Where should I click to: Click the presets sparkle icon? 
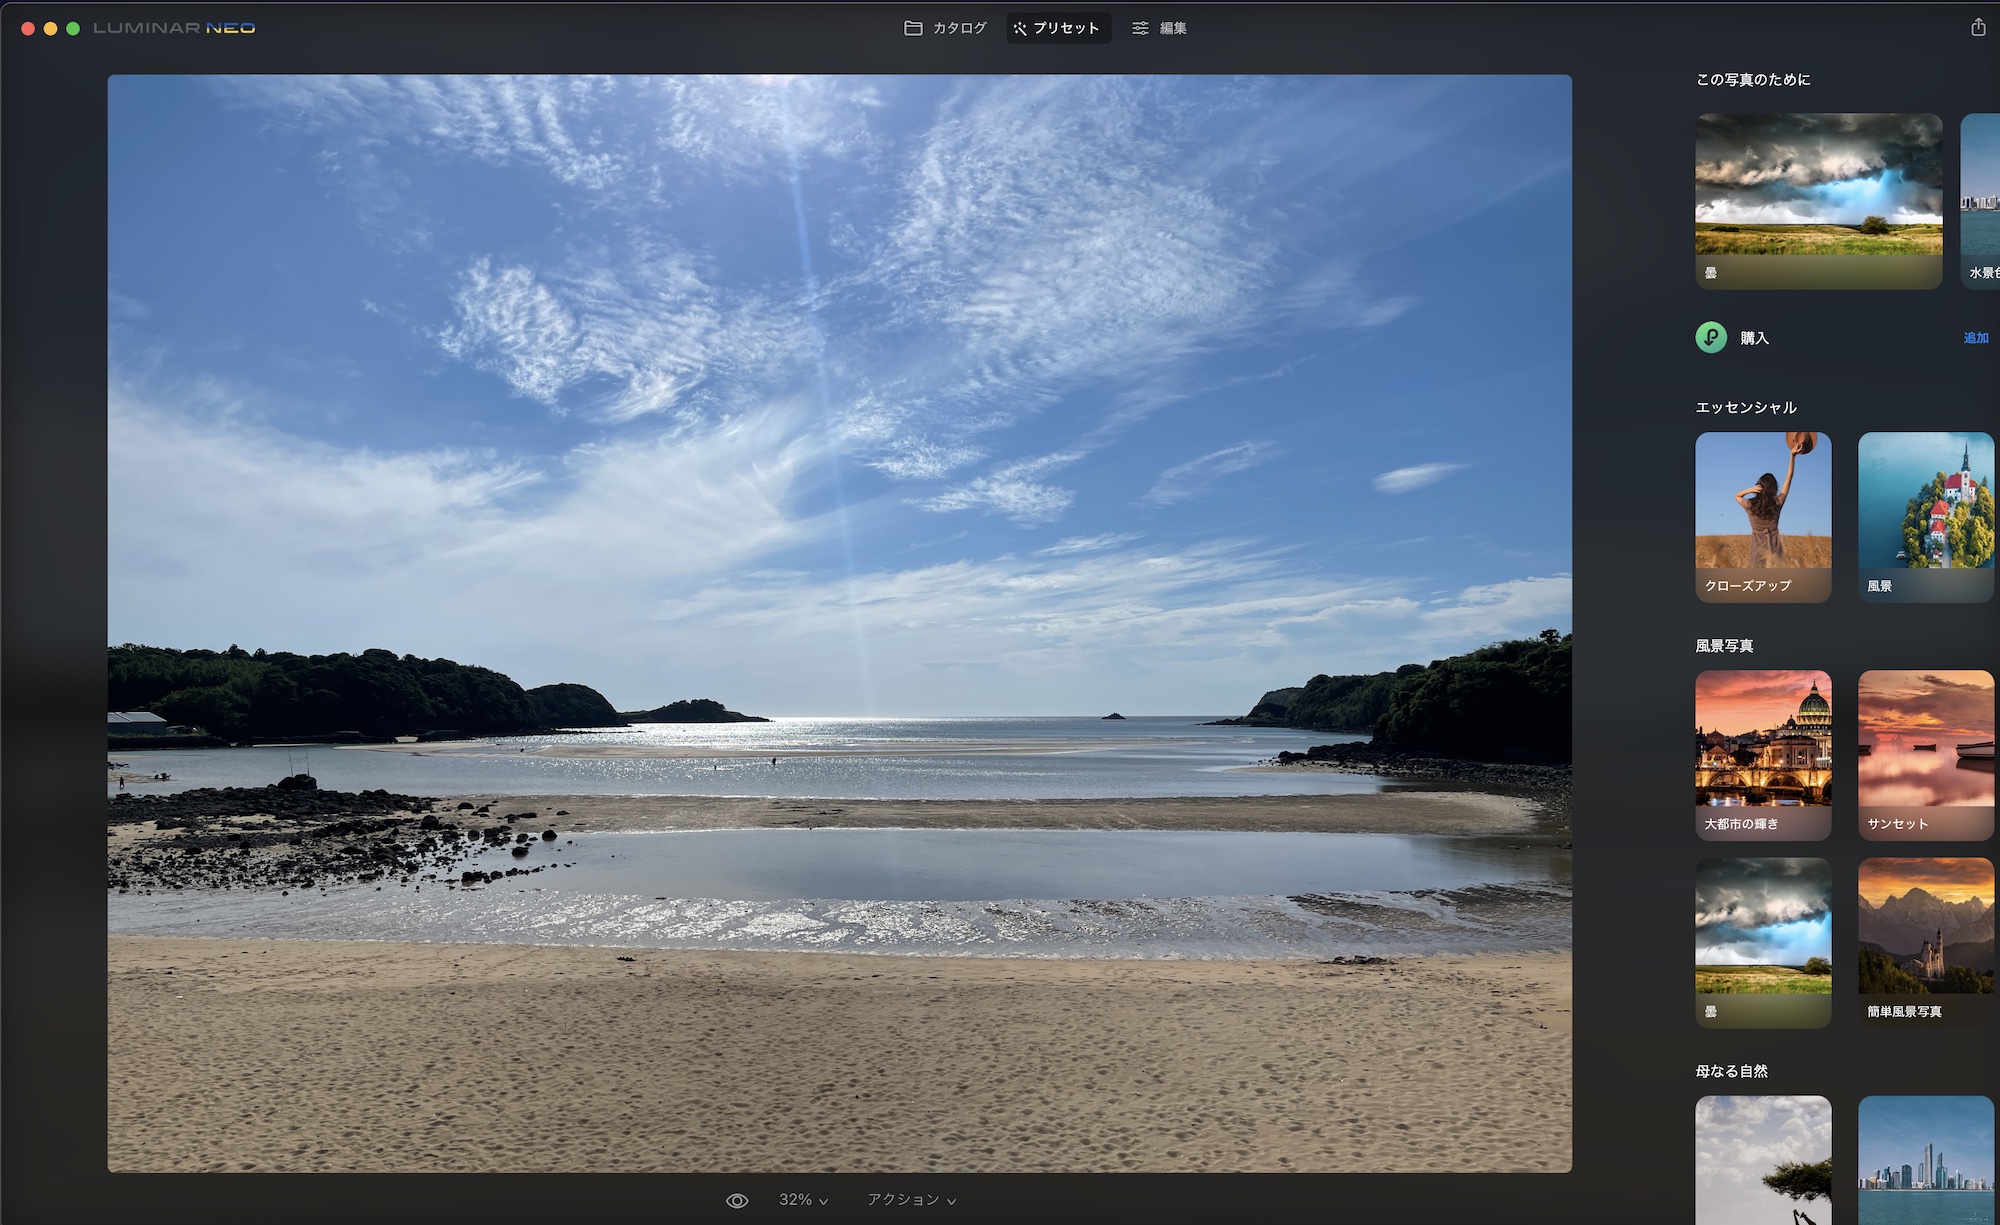coord(1020,28)
